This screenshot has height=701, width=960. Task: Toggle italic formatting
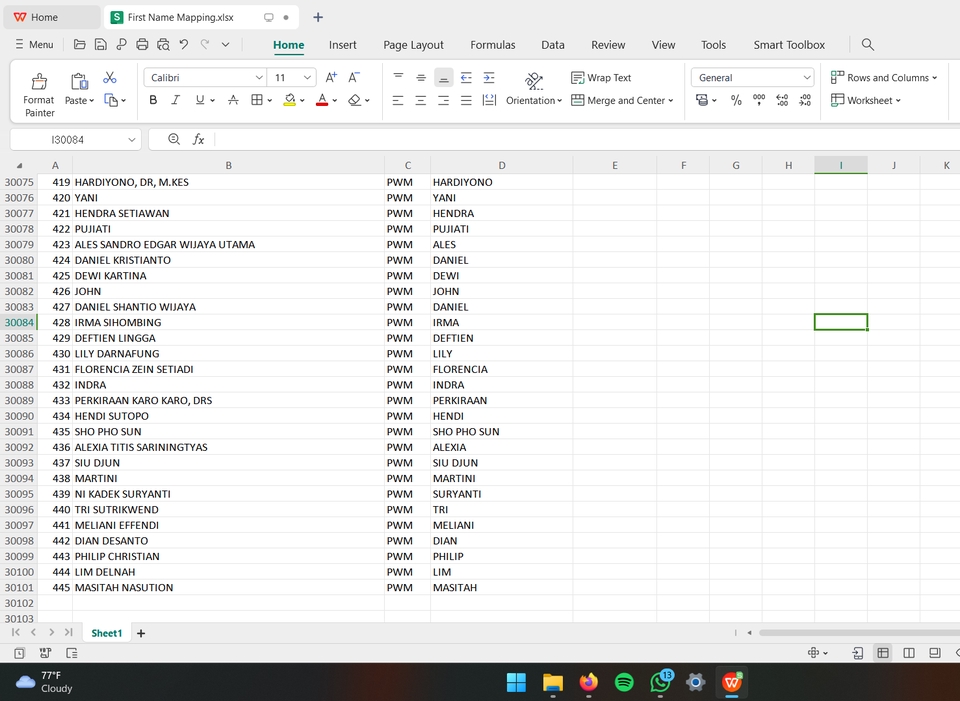pos(175,100)
